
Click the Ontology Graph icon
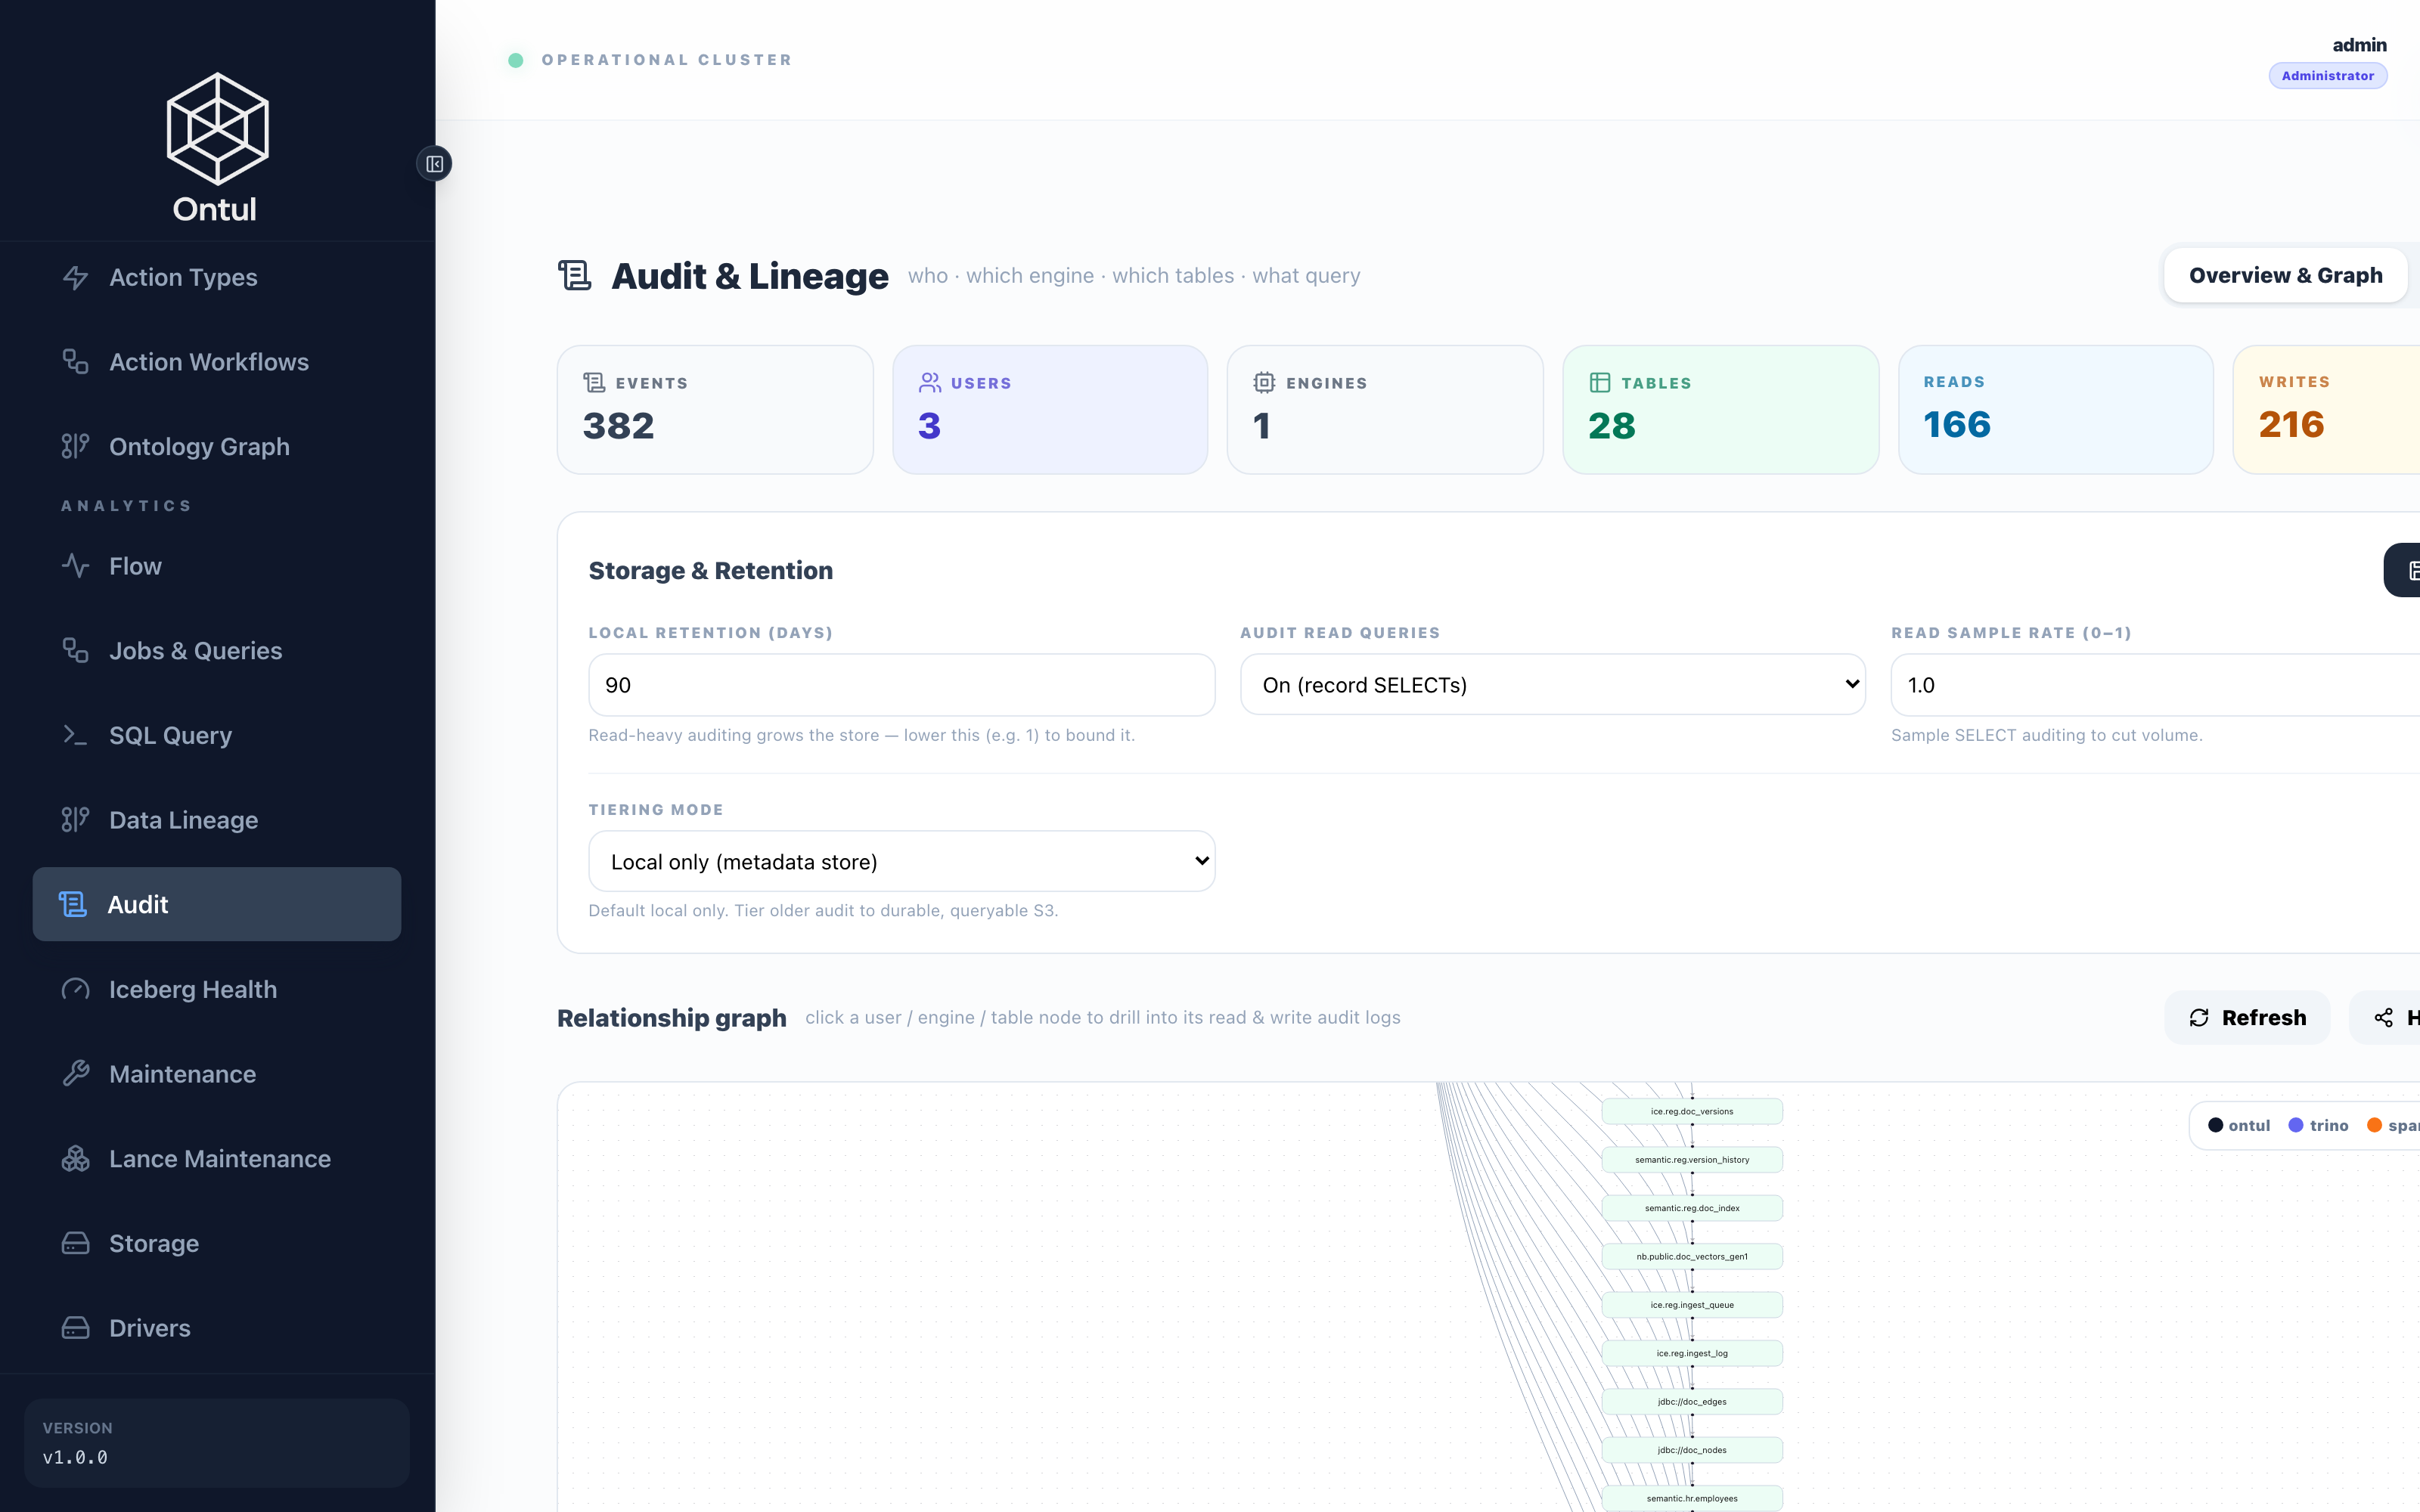tap(76, 446)
